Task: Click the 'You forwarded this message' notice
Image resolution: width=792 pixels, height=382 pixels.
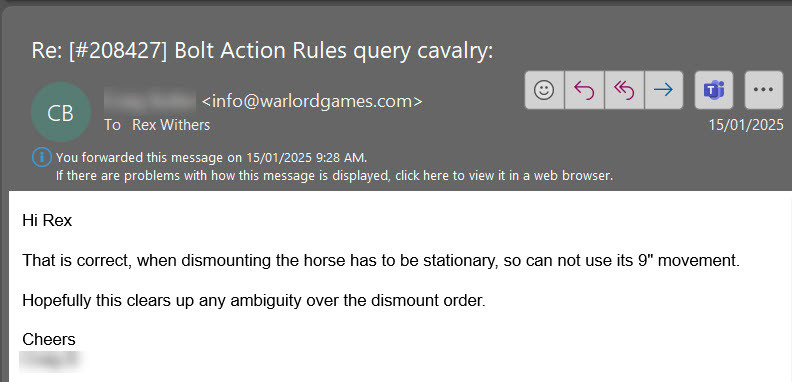Action: click(212, 157)
